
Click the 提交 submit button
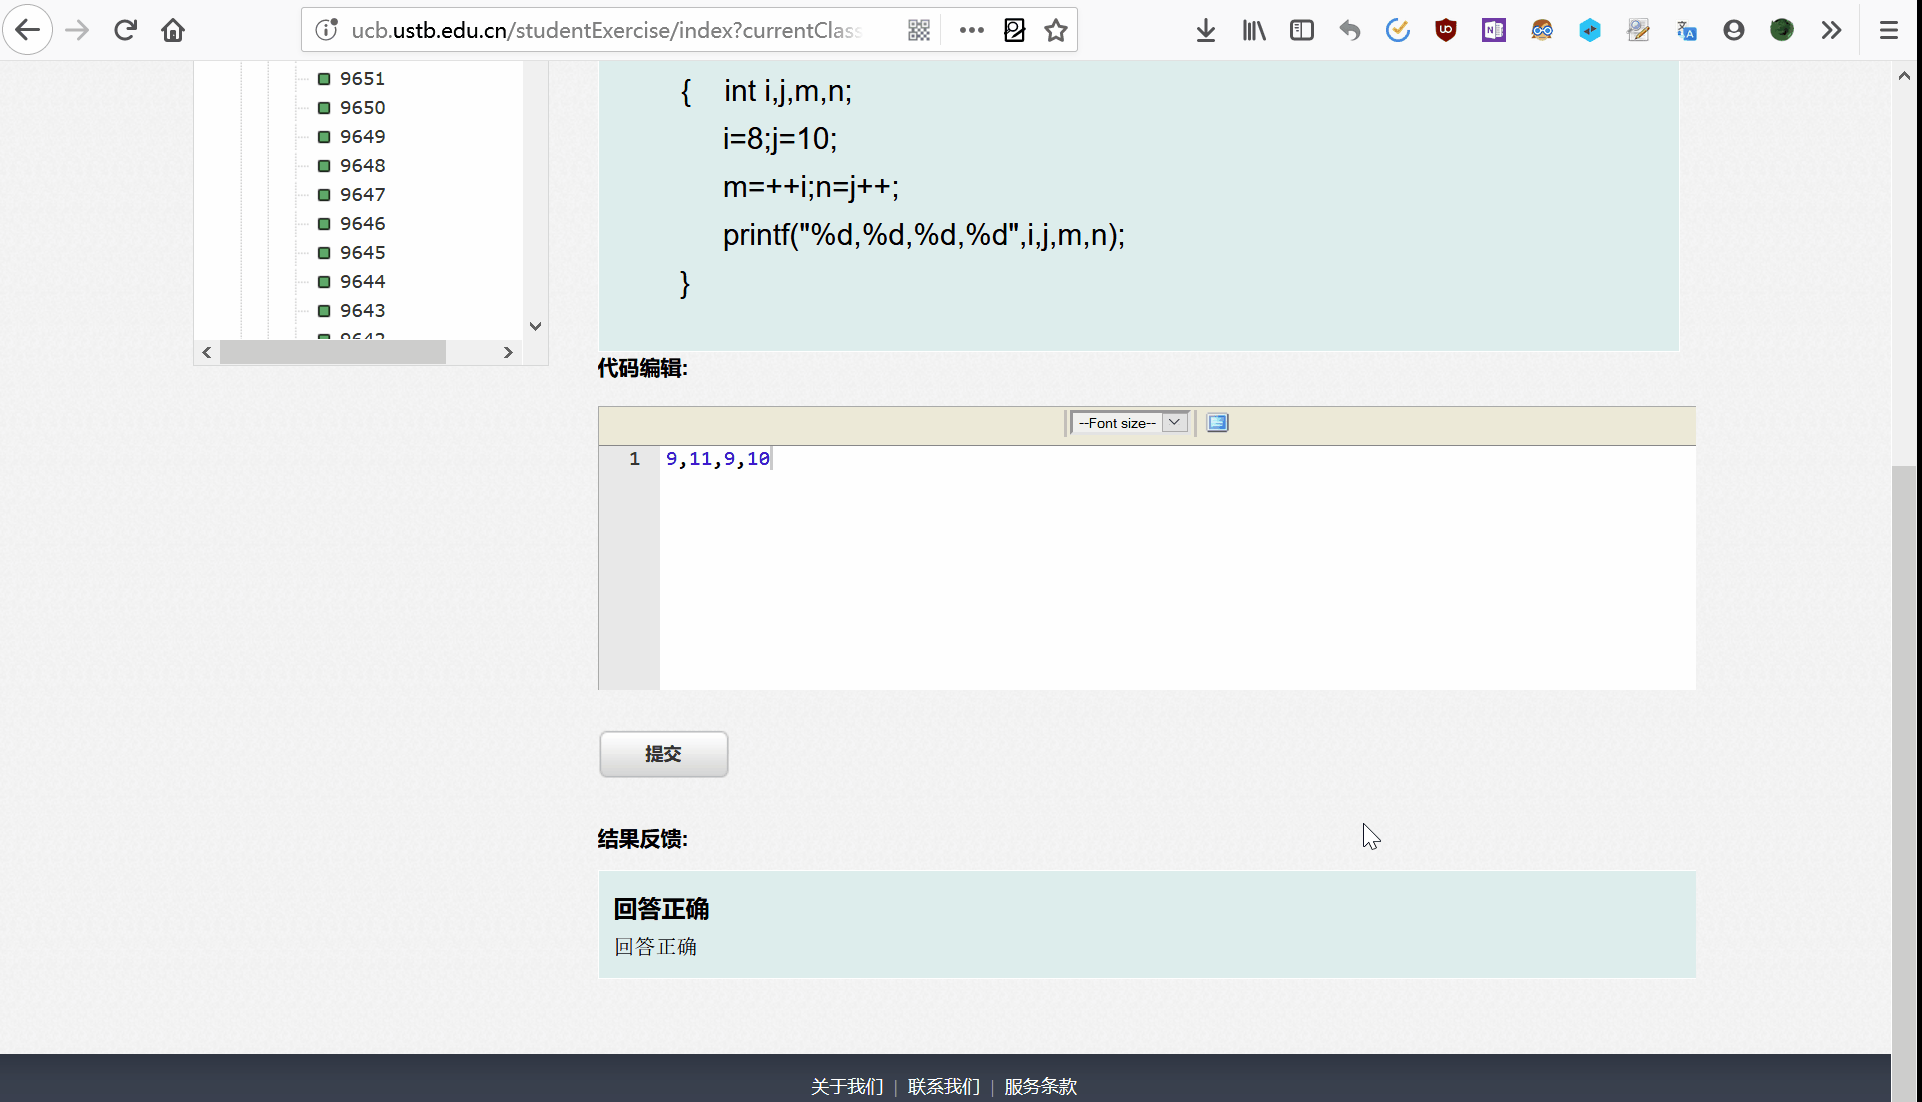(663, 754)
